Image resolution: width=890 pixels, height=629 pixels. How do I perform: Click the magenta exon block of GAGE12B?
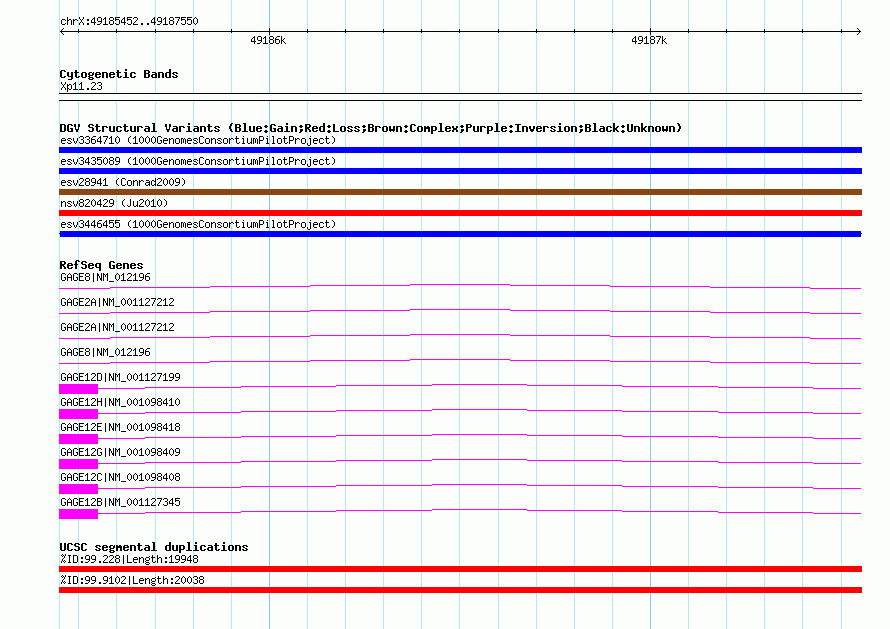click(78, 514)
